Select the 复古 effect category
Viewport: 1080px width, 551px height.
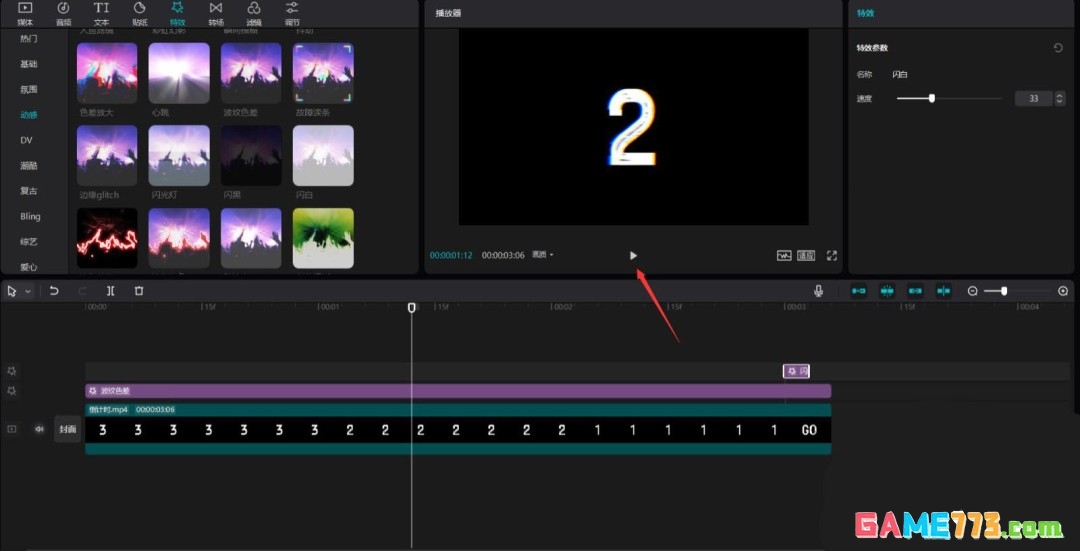click(x=29, y=191)
